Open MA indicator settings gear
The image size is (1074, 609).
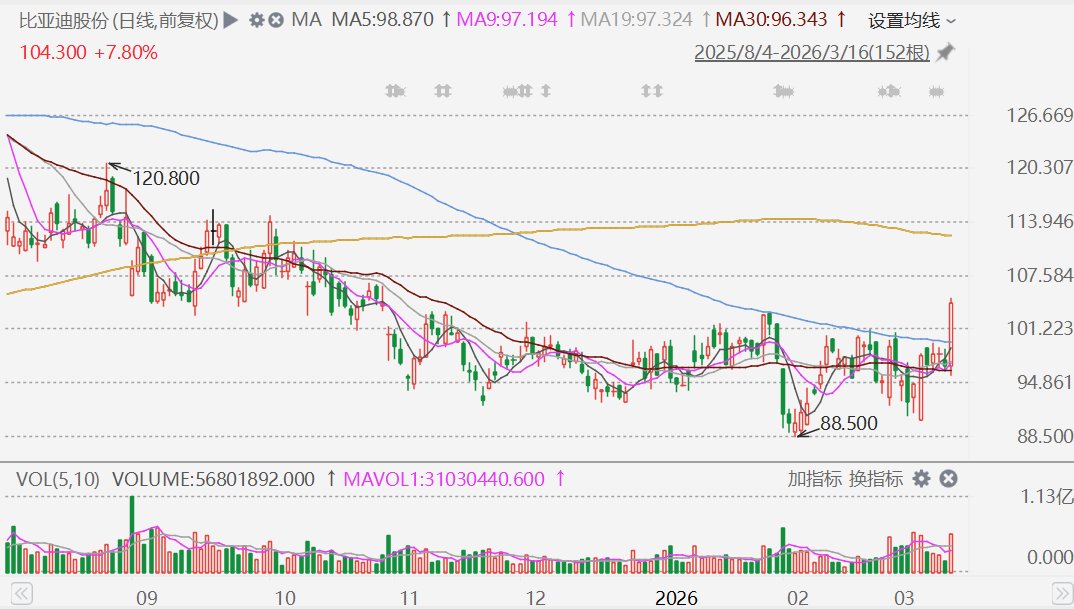257,20
